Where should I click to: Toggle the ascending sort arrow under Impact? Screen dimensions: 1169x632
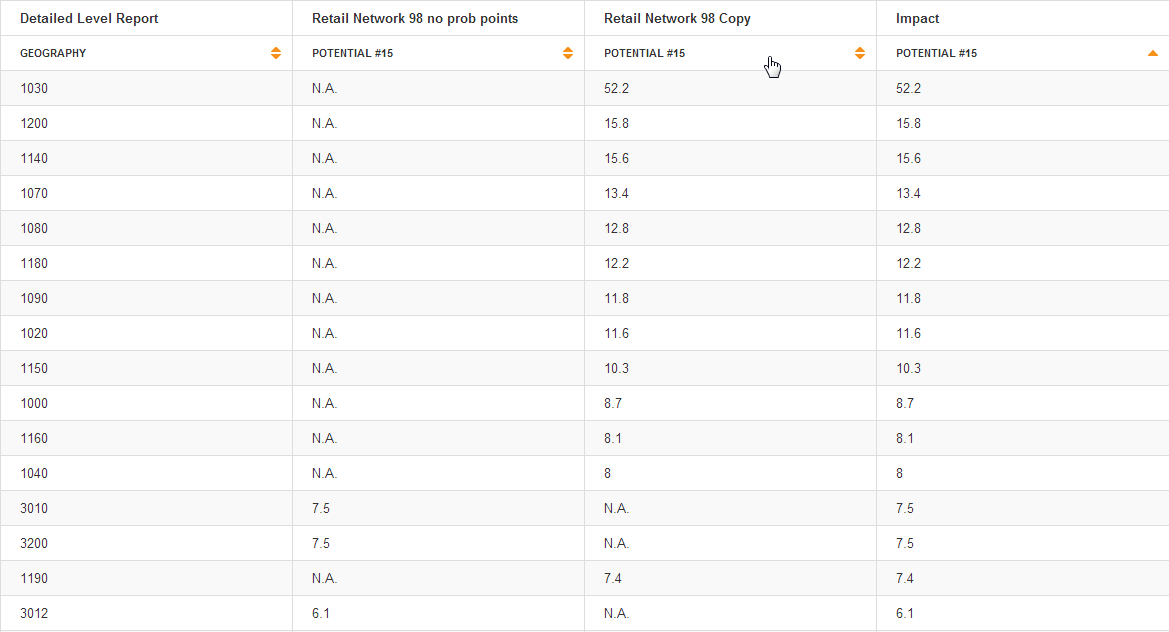coord(1152,54)
